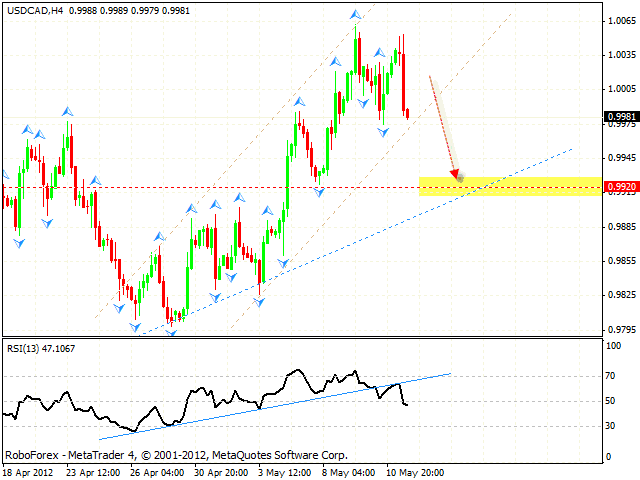This screenshot has width=640, height=480.
Task: Click the USDCAD,H4 chart title
Action: coord(36,9)
